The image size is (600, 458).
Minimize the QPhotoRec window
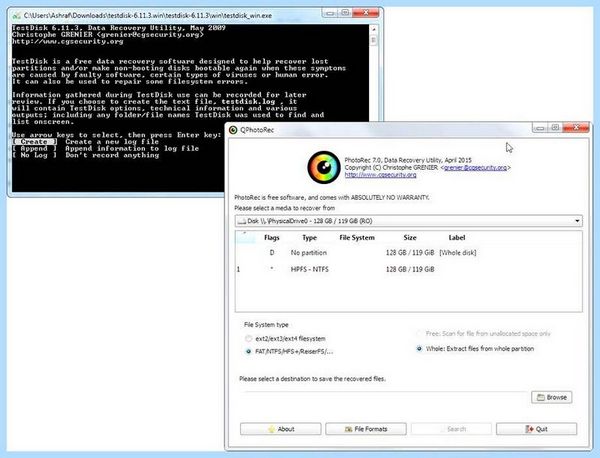540,128
